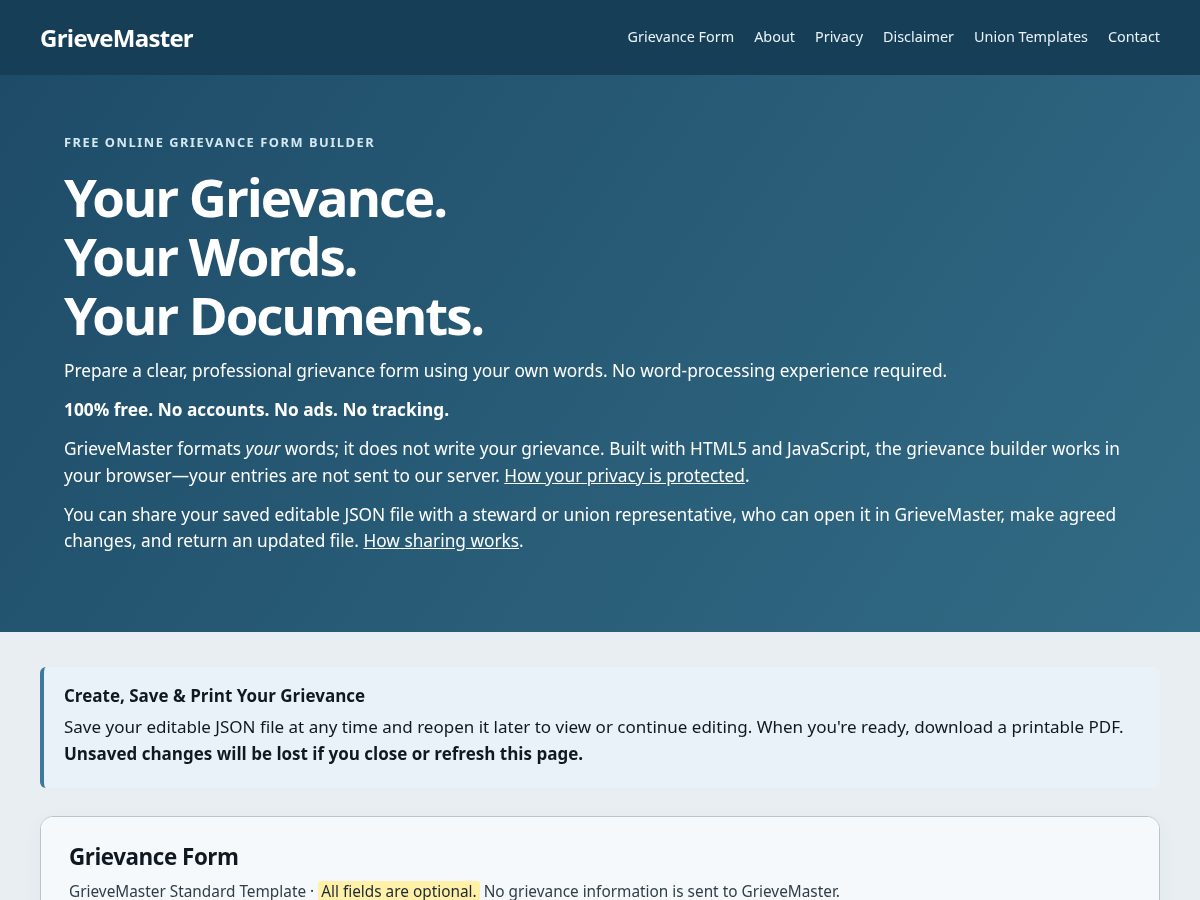Open the 'How sharing works' link
Screen dimensions: 1200x900
tap(441, 541)
